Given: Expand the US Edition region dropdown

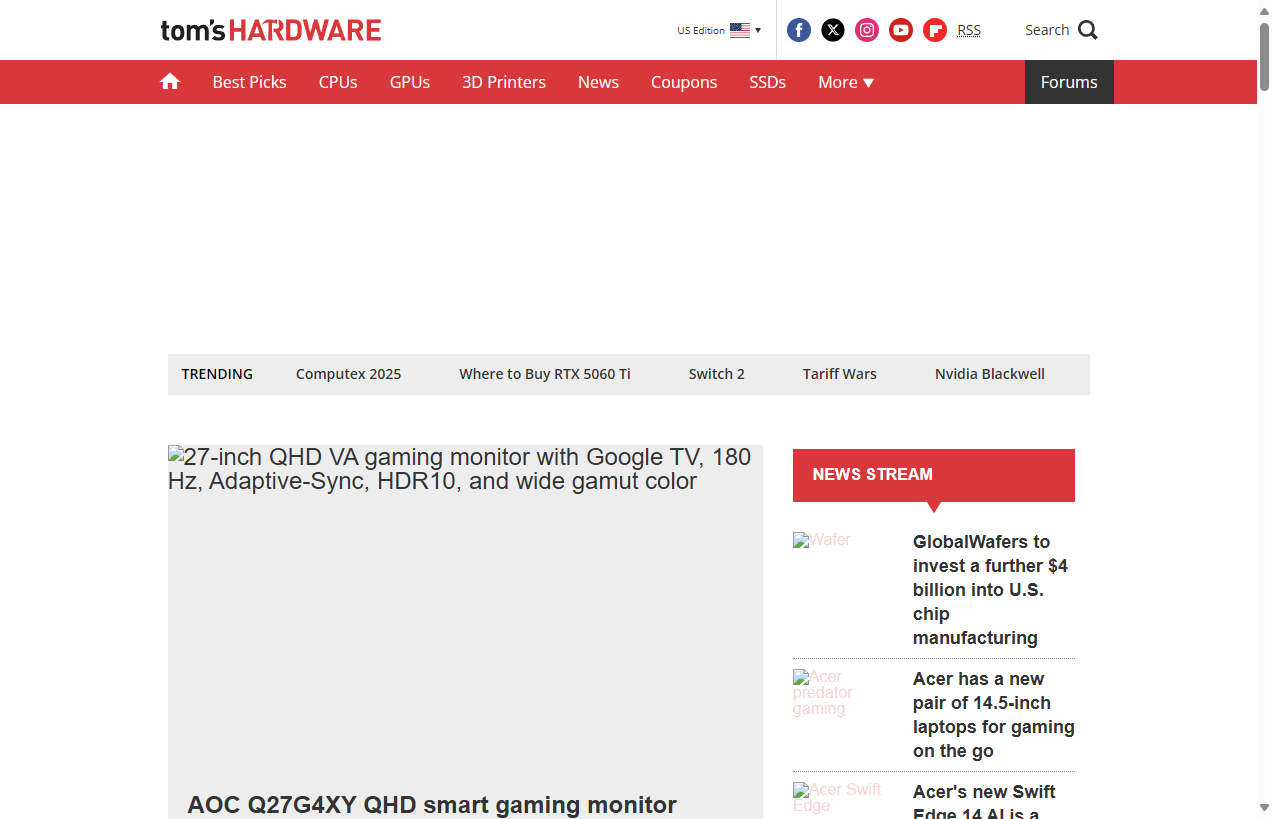Looking at the screenshot, I should pos(719,30).
